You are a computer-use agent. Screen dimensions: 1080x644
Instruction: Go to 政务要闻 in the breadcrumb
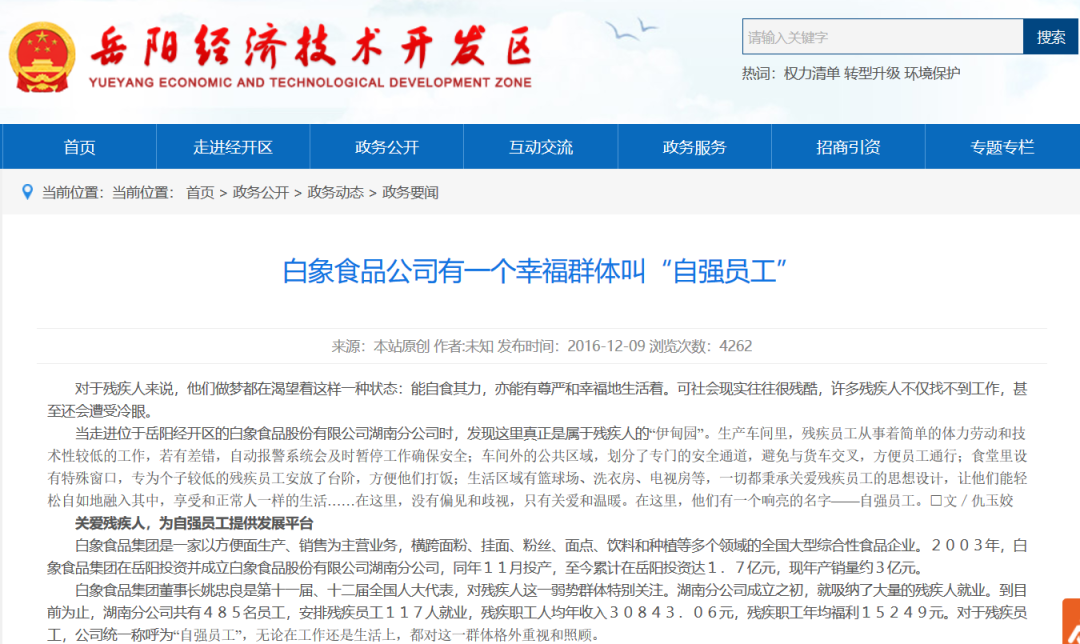click(411, 192)
